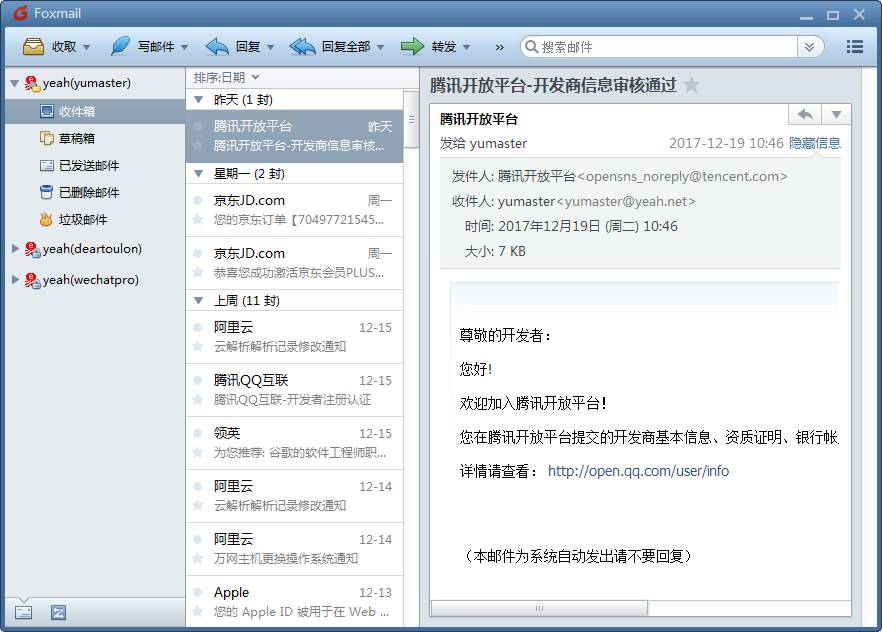Click the 转发 forward green arrow icon

(x=412, y=46)
